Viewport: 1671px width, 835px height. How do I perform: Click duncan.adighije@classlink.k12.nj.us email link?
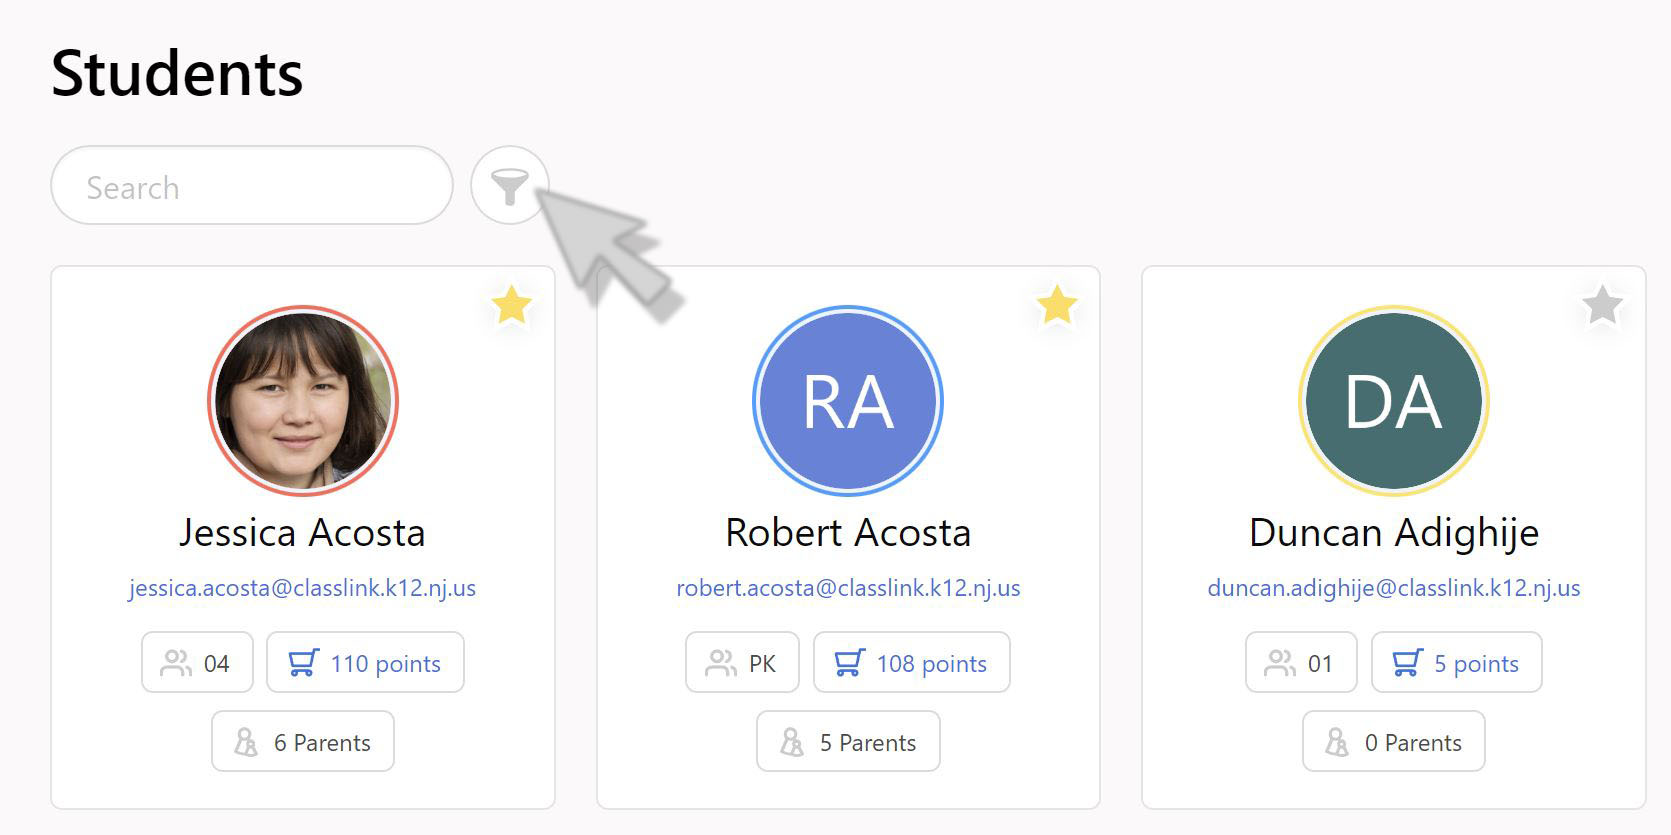1393,588
